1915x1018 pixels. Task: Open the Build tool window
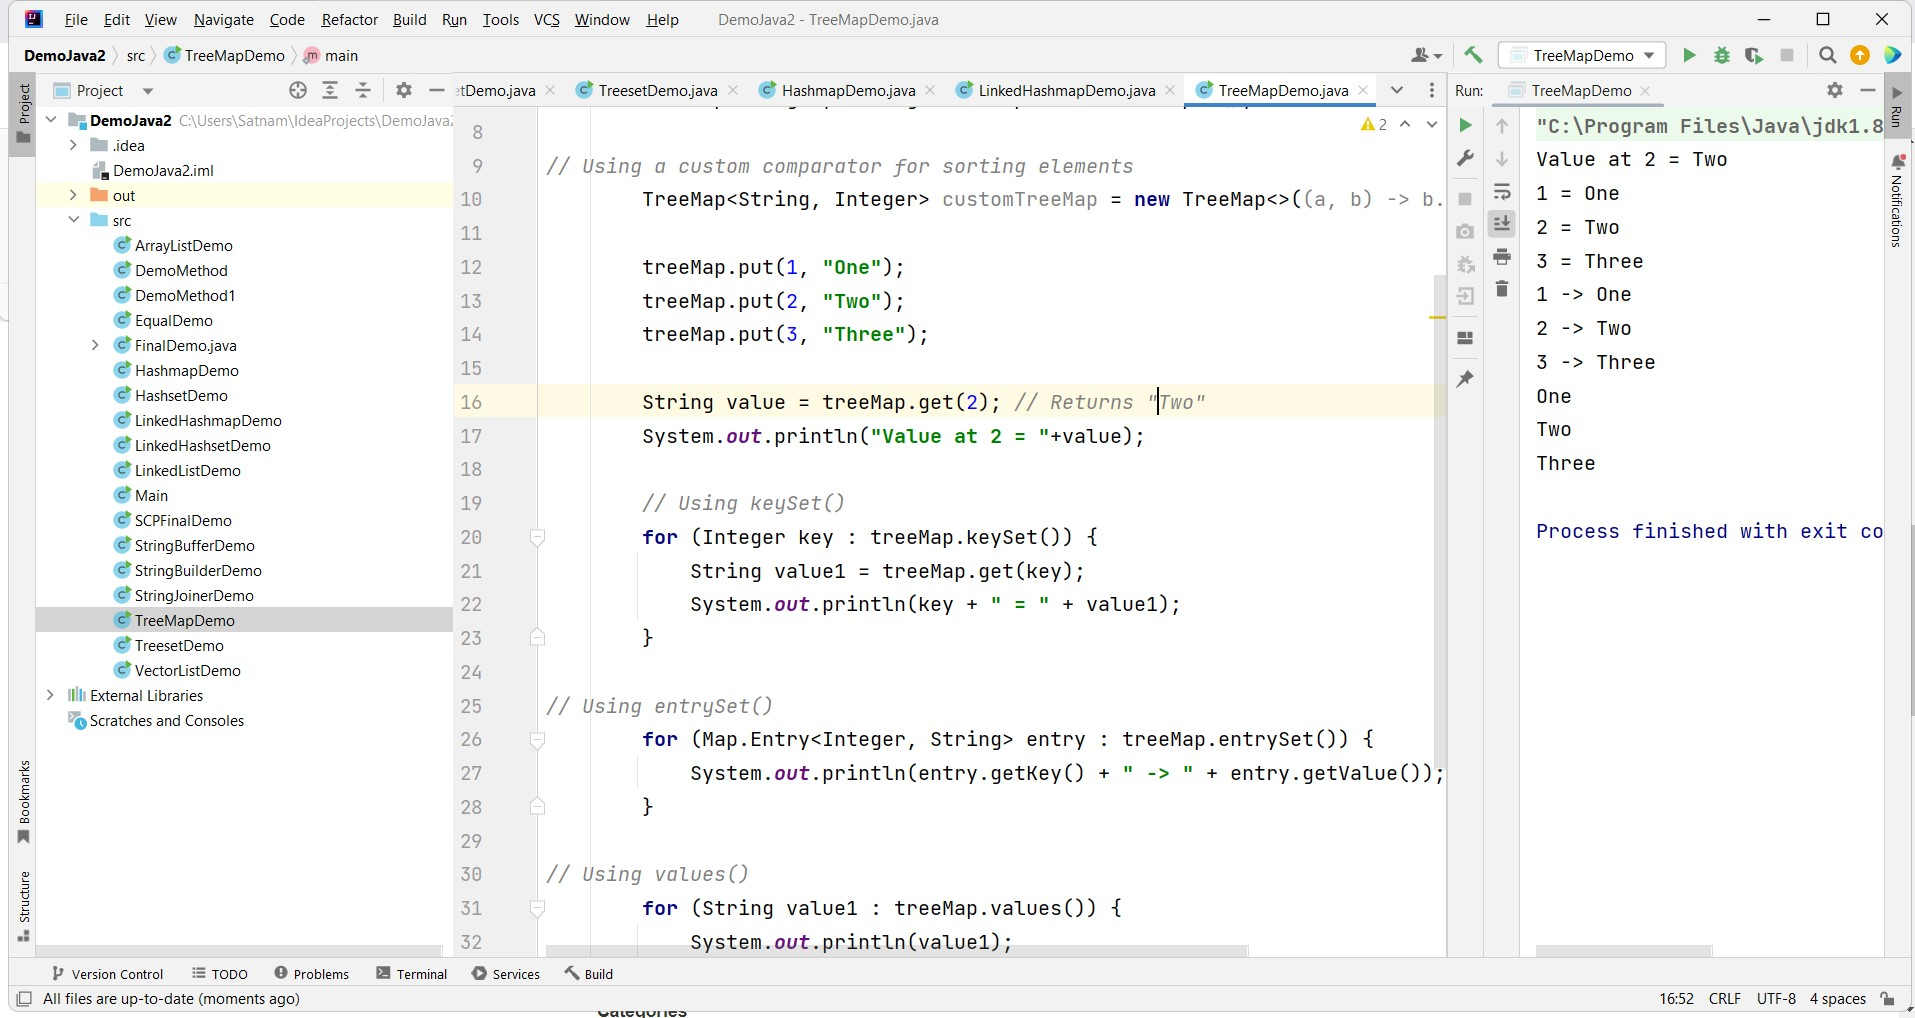(589, 974)
